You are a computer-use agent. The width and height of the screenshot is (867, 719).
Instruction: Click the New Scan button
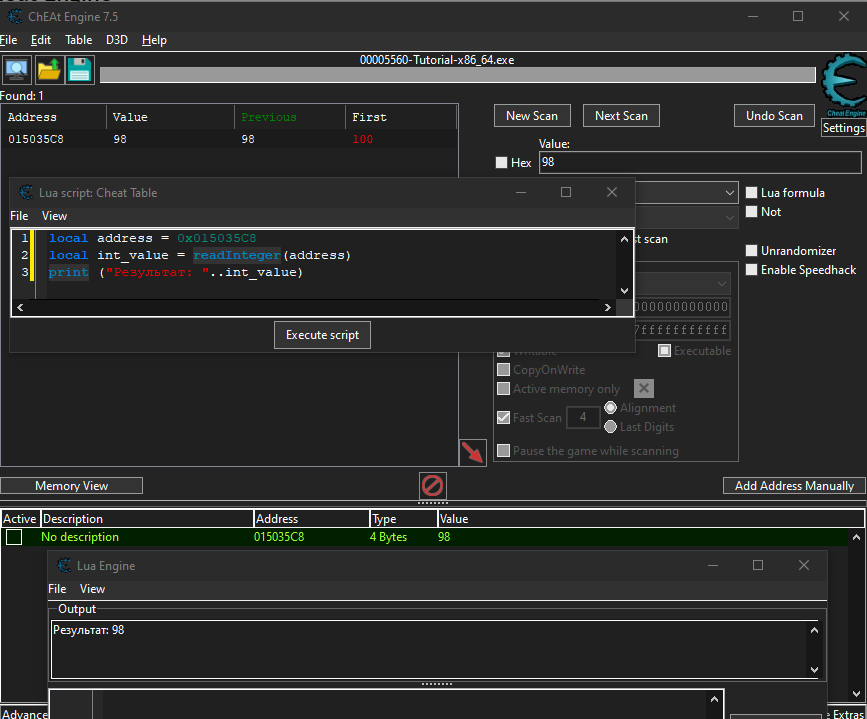click(532, 116)
